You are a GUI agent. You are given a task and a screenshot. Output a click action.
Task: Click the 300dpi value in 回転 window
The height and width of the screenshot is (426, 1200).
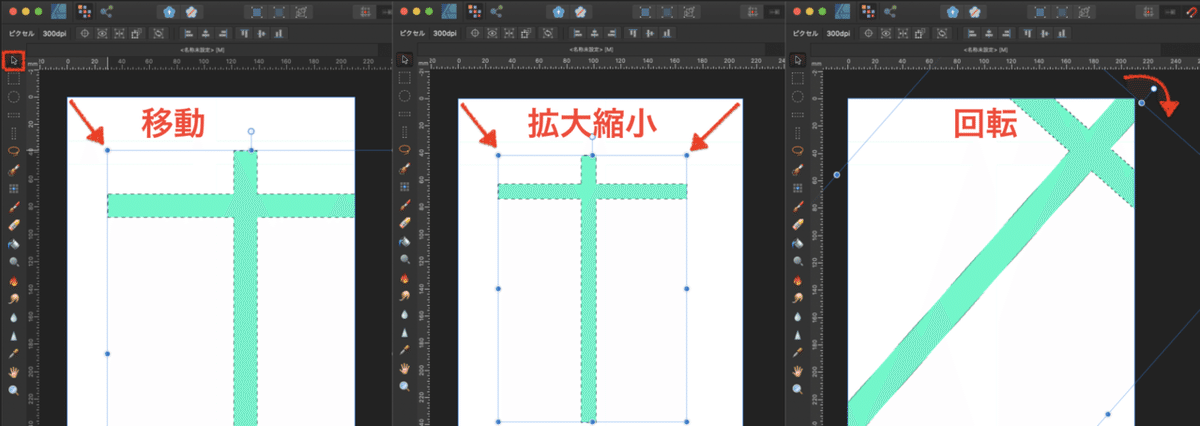pyautogui.click(x=838, y=33)
